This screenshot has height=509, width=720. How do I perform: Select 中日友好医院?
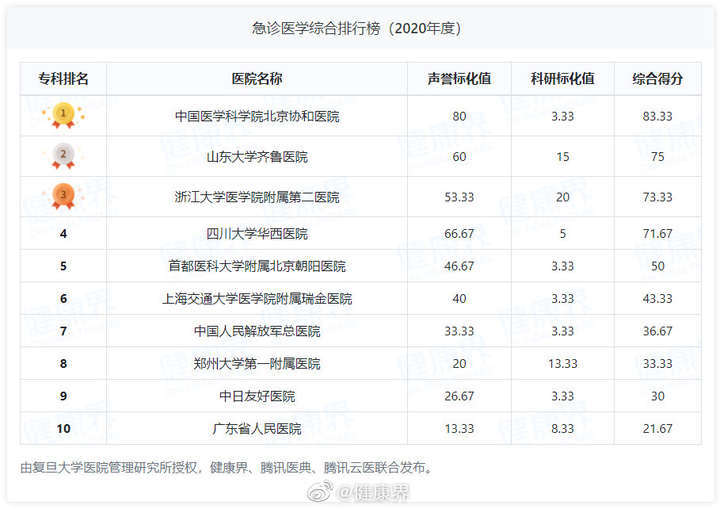(257, 396)
